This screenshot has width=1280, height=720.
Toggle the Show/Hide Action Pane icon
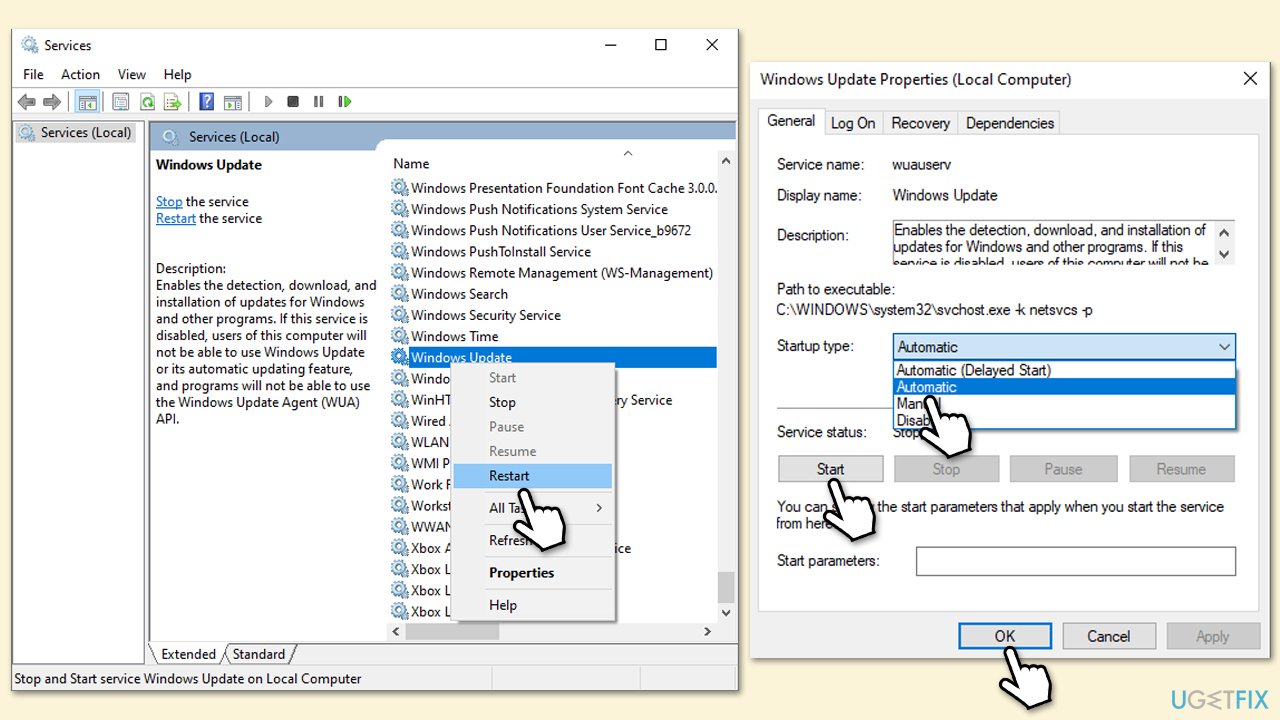tap(233, 102)
